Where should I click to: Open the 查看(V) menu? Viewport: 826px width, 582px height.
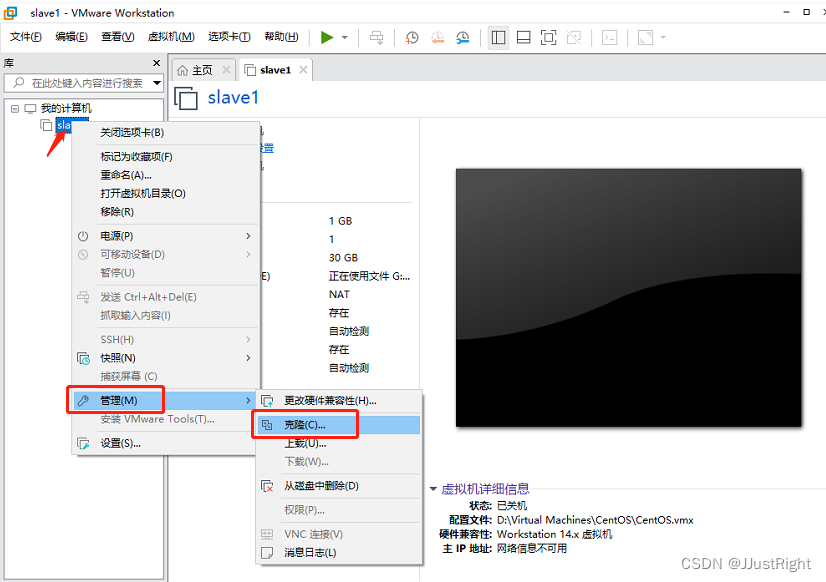[x=117, y=36]
